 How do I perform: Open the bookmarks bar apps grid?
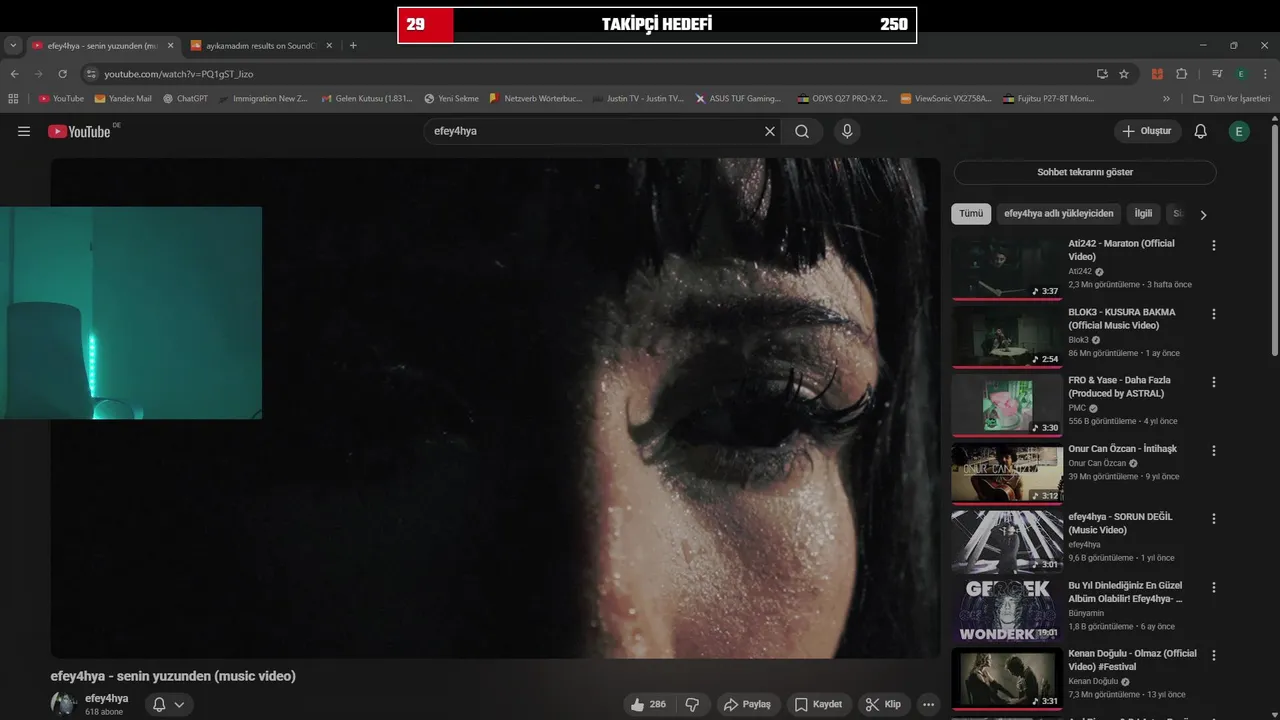(13, 99)
